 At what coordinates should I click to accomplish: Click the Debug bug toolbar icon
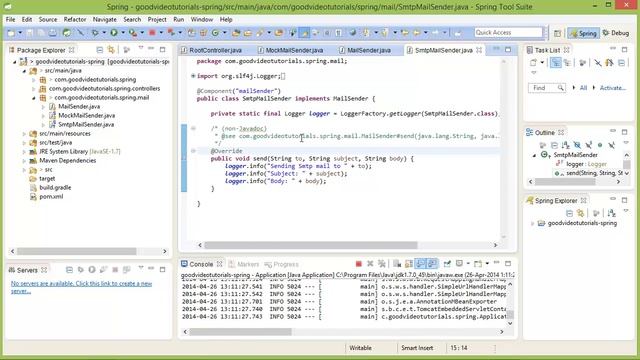click(x=95, y=33)
